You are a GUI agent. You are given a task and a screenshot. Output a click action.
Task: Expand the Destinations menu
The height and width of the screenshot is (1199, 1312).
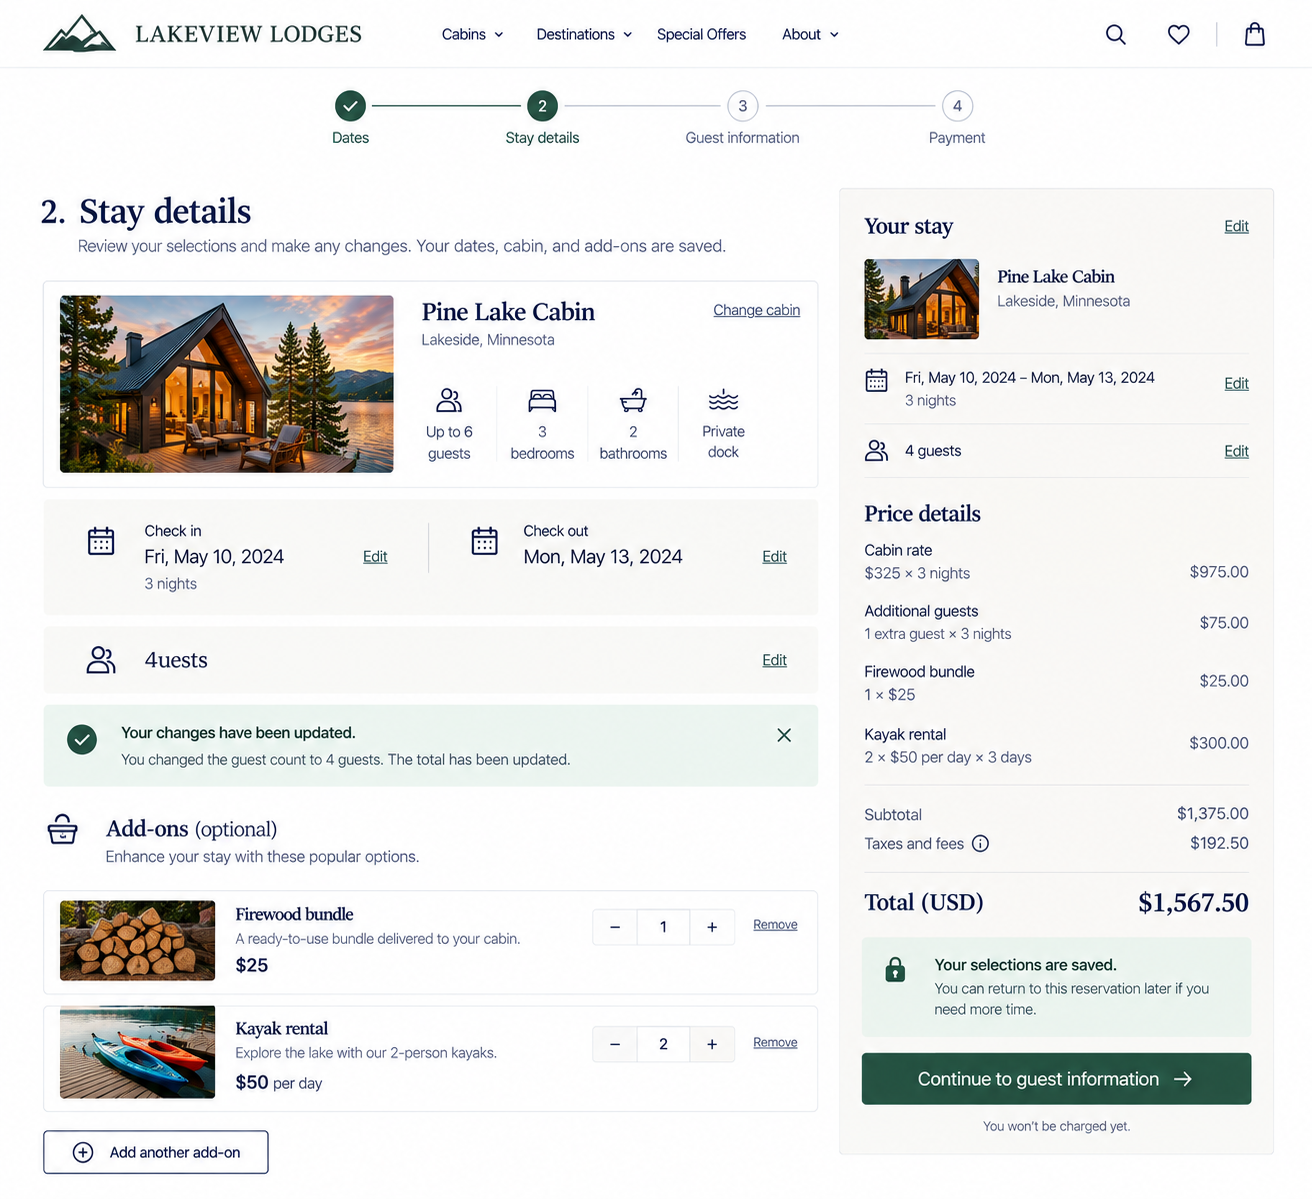point(584,34)
